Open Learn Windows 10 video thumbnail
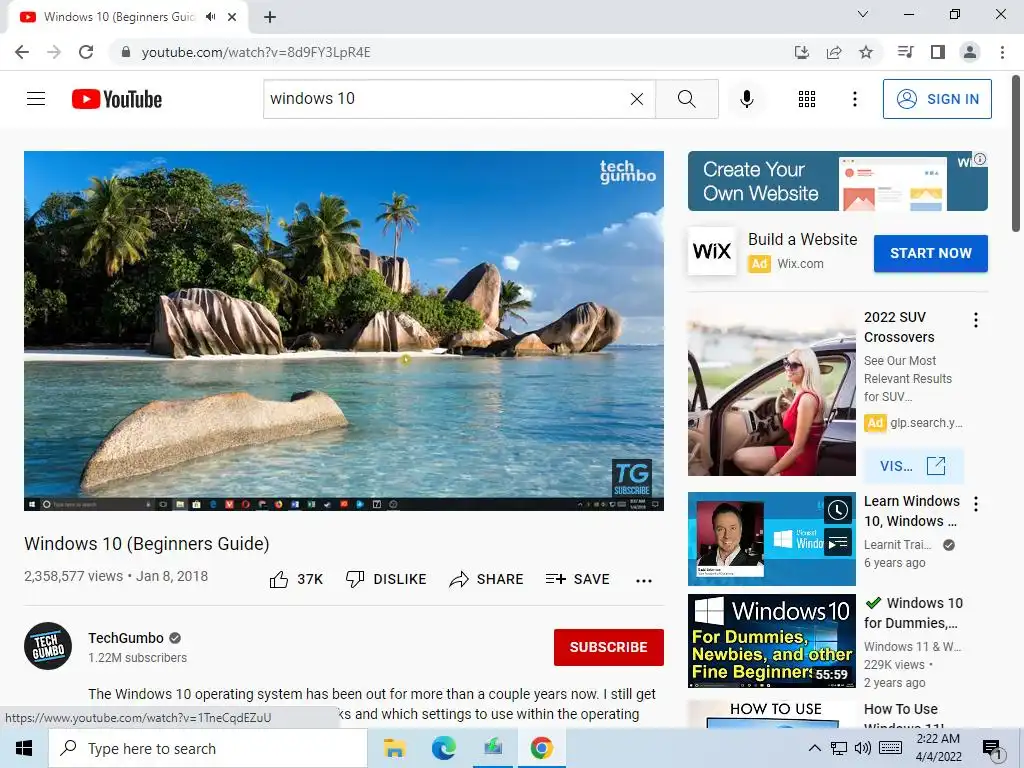 click(771, 539)
